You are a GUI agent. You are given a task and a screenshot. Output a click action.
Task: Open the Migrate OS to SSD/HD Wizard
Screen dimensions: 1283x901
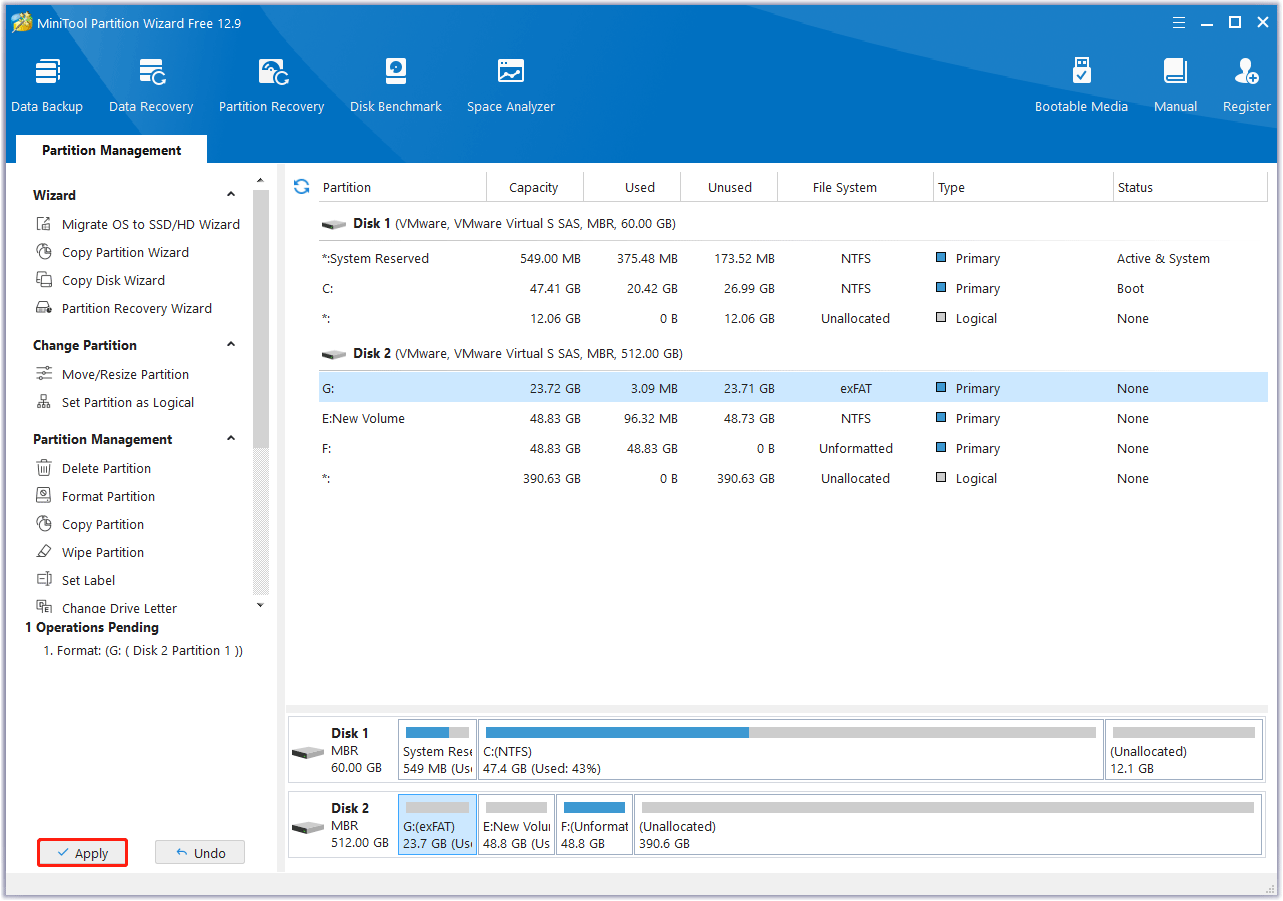(x=150, y=224)
